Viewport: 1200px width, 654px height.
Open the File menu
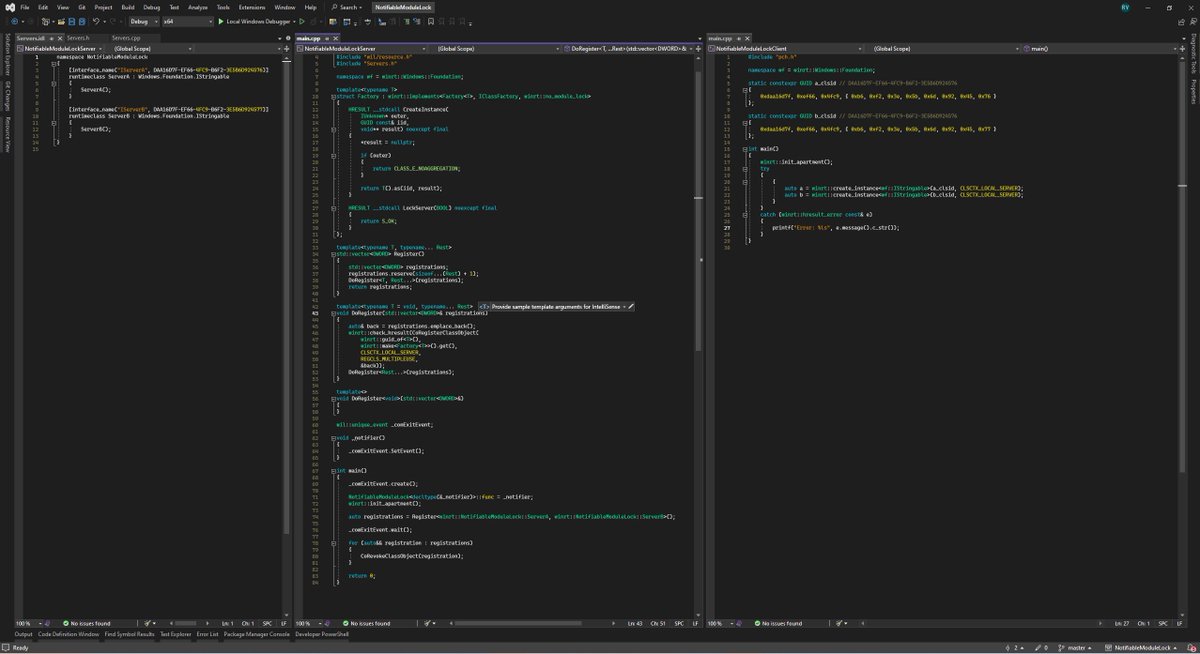tap(25, 7)
